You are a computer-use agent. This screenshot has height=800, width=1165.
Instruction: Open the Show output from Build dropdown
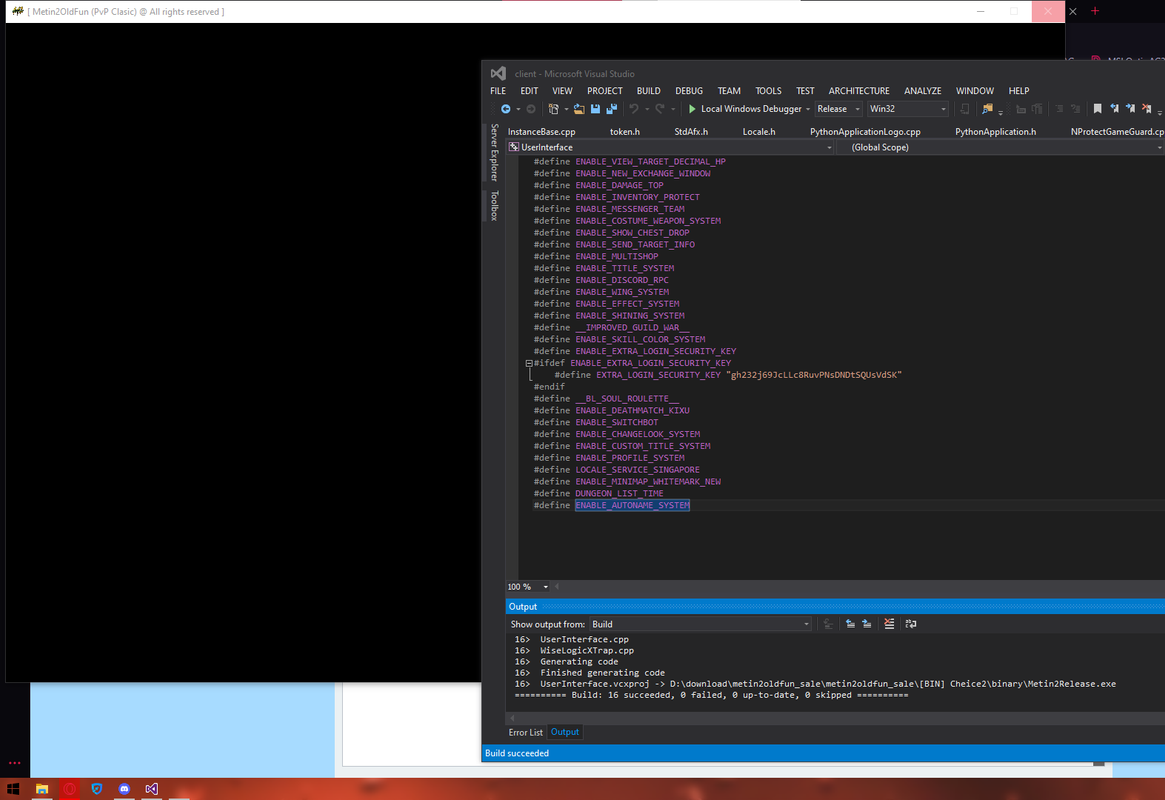tap(700, 624)
